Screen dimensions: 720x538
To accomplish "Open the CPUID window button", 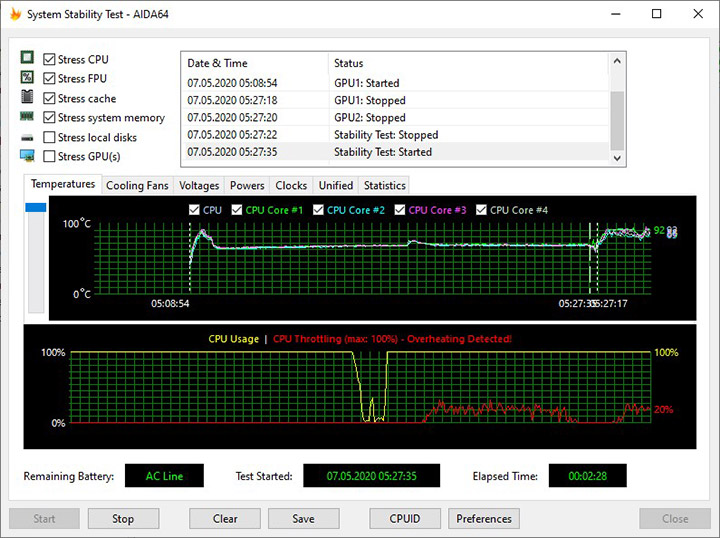I will 405,519.
